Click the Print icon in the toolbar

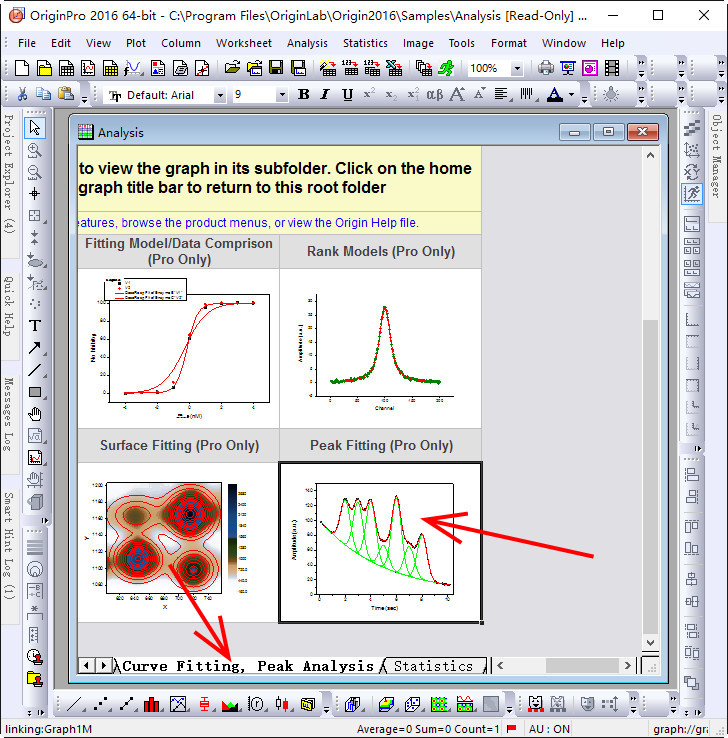click(x=545, y=68)
